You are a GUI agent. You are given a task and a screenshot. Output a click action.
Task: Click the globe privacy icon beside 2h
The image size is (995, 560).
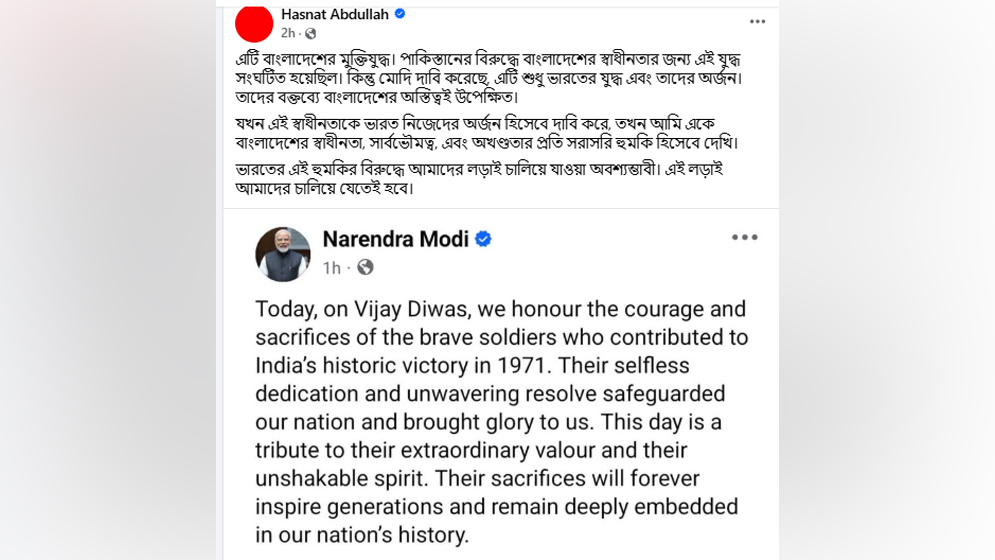[310, 33]
